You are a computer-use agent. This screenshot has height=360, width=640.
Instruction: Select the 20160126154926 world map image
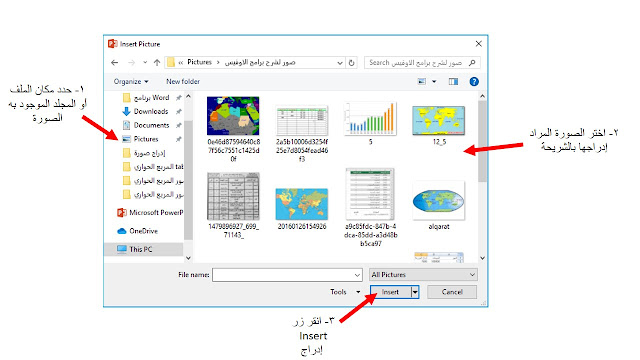pyautogui.click(x=302, y=204)
